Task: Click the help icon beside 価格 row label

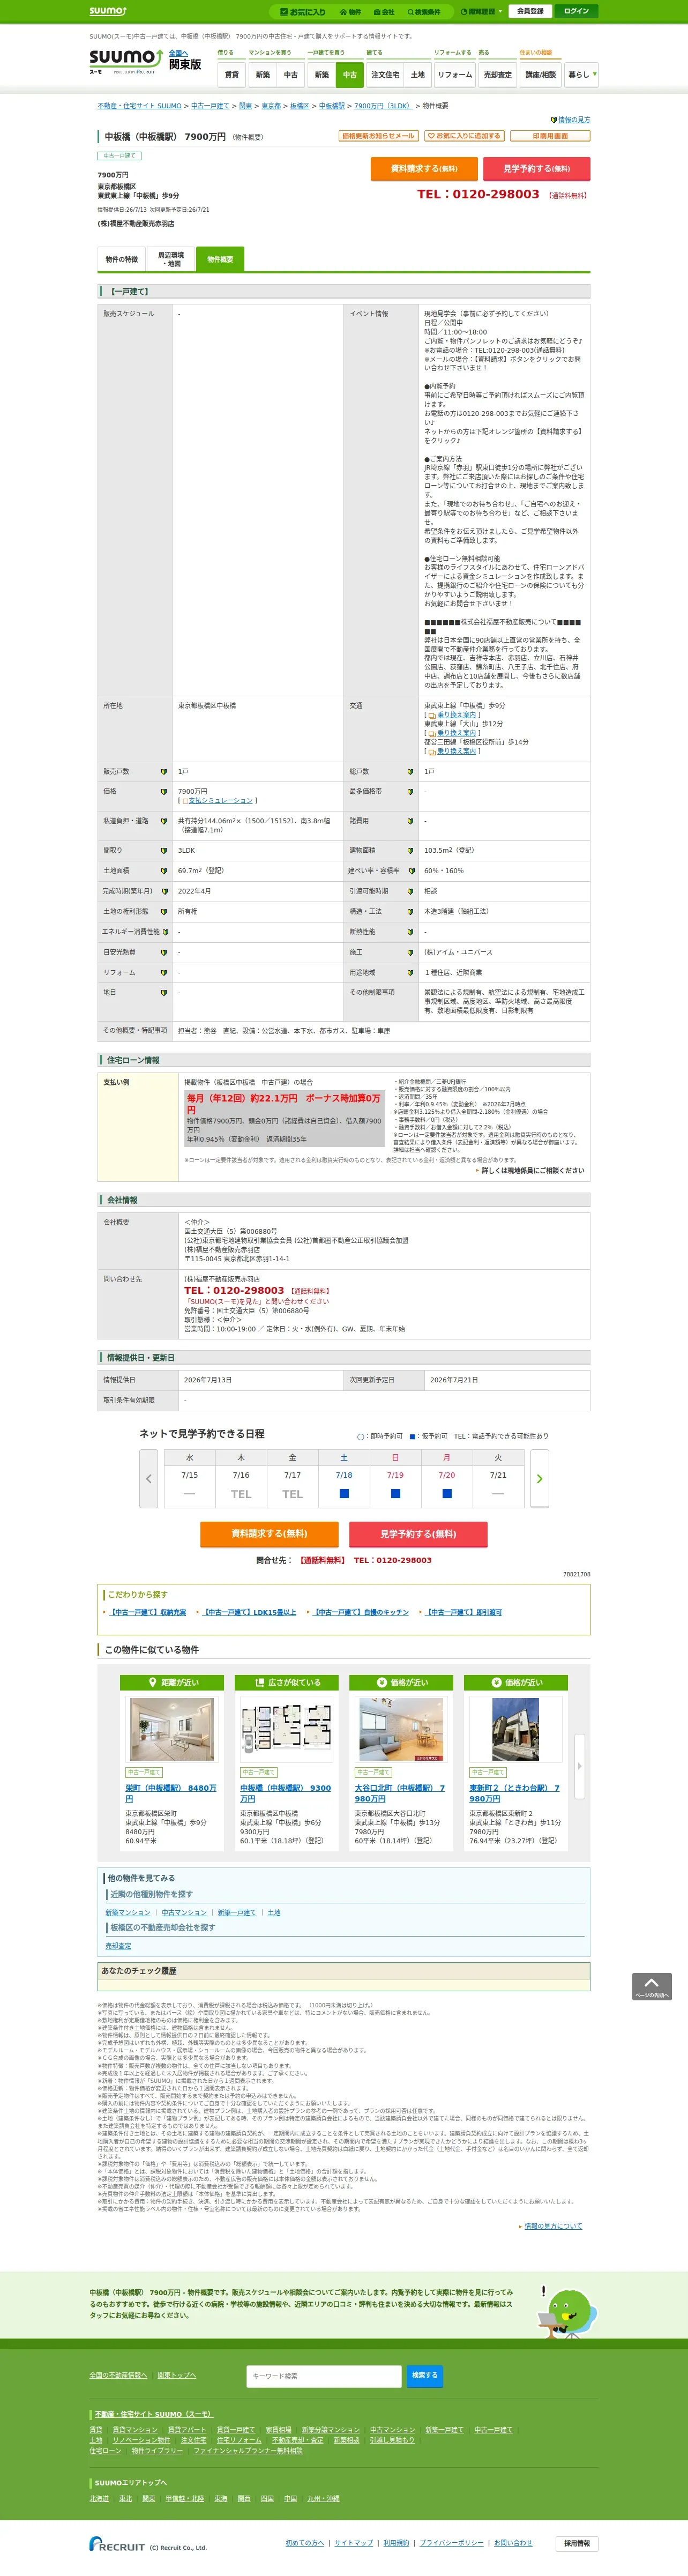Action: click(x=164, y=792)
